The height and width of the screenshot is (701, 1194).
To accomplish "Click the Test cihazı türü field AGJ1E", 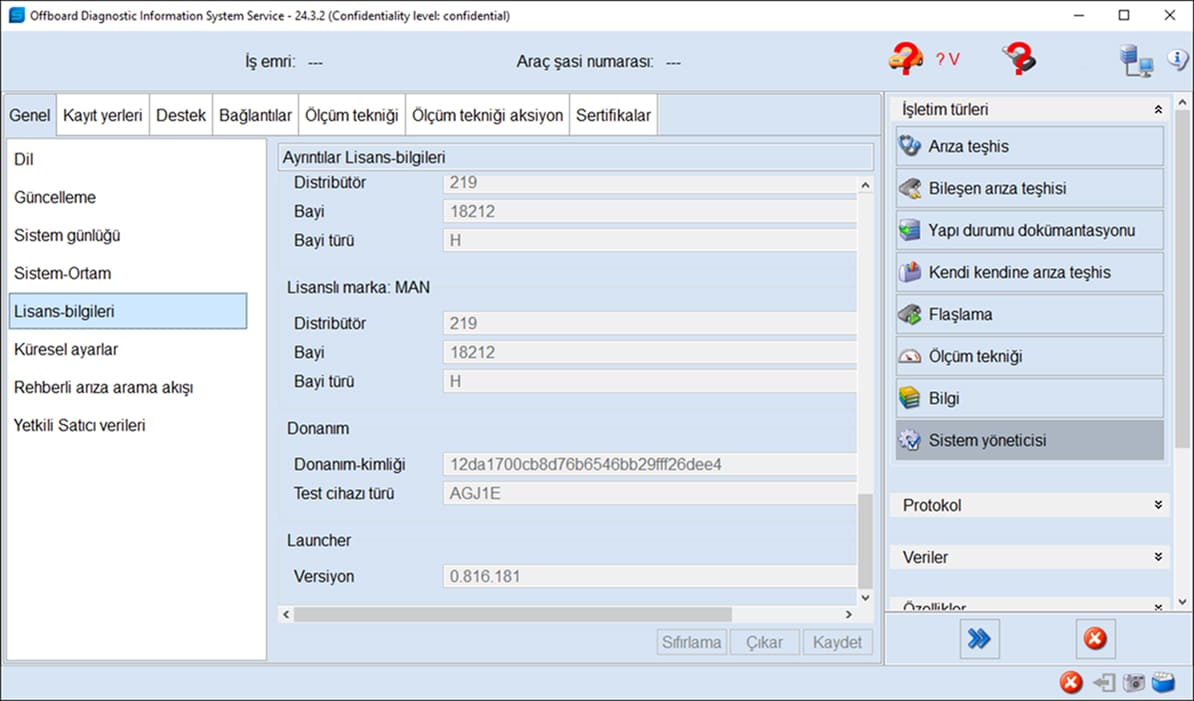I will tap(650, 493).
